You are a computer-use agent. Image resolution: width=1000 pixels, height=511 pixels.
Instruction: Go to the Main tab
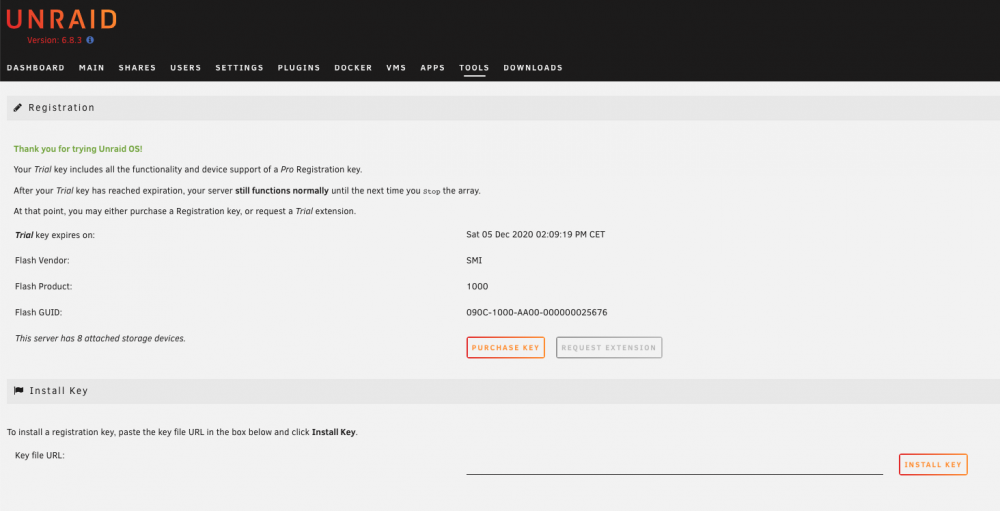point(92,68)
